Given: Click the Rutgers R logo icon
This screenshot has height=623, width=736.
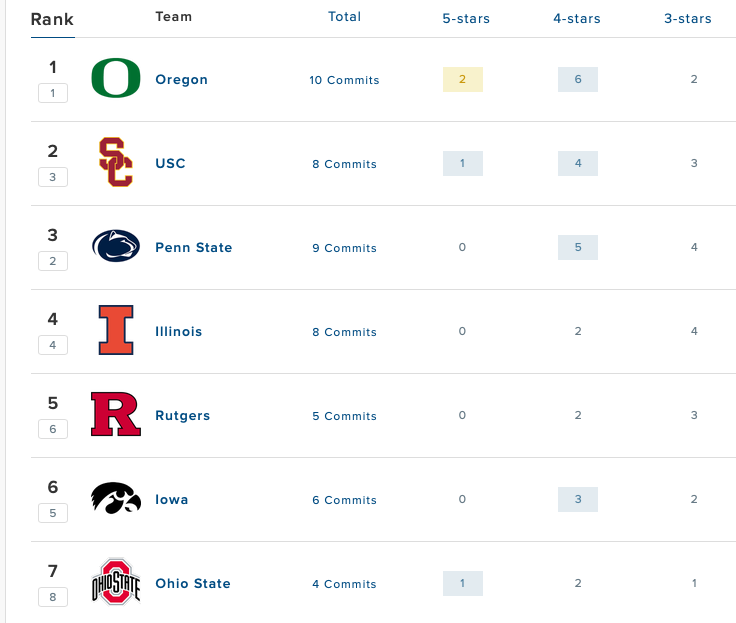Looking at the screenshot, I should [116, 415].
